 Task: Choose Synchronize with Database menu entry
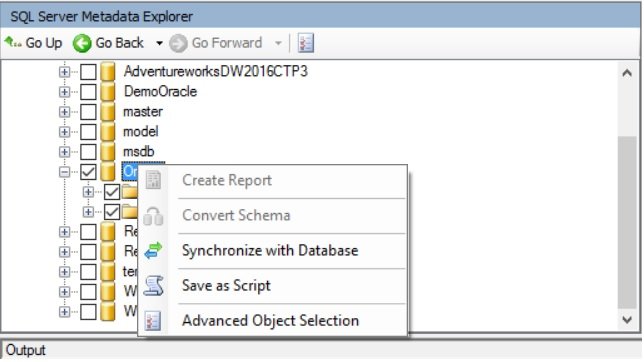coord(273,251)
